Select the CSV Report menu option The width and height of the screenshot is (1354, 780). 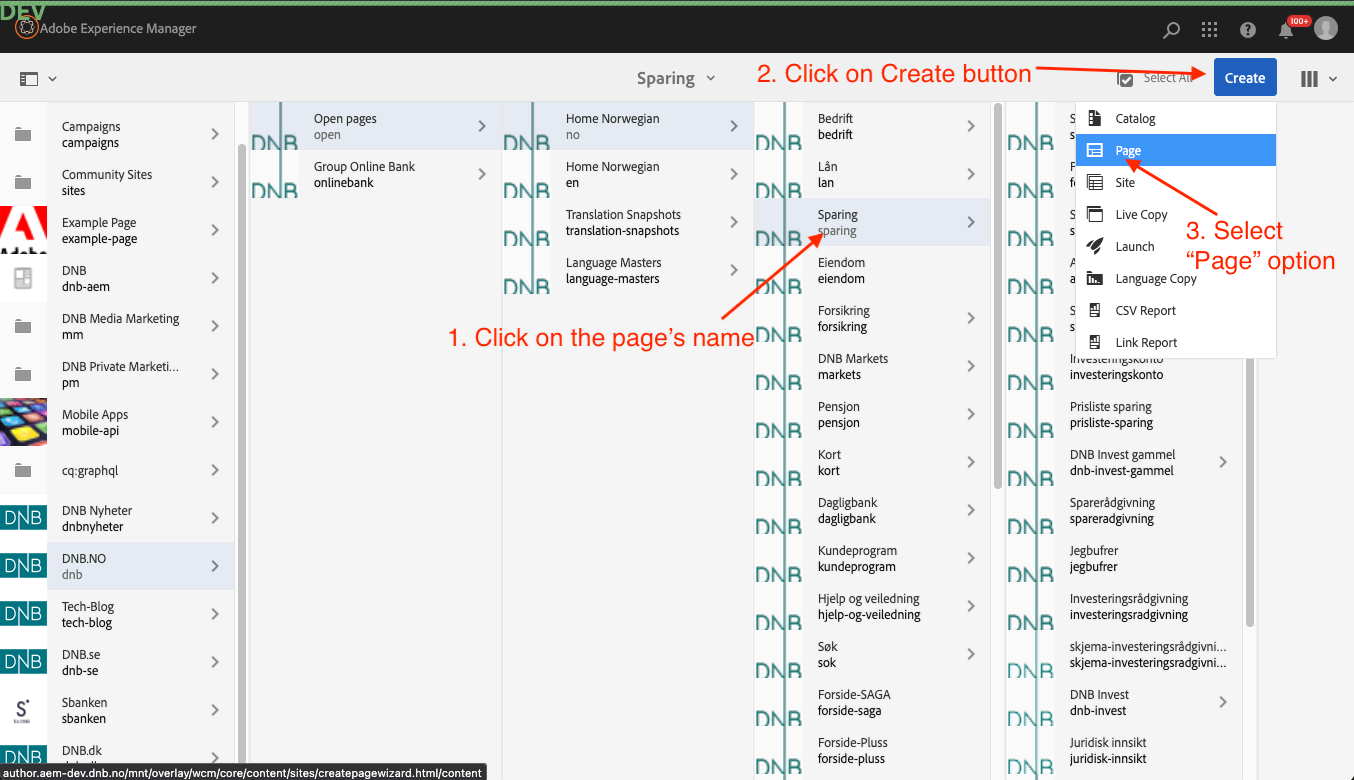pos(1145,310)
